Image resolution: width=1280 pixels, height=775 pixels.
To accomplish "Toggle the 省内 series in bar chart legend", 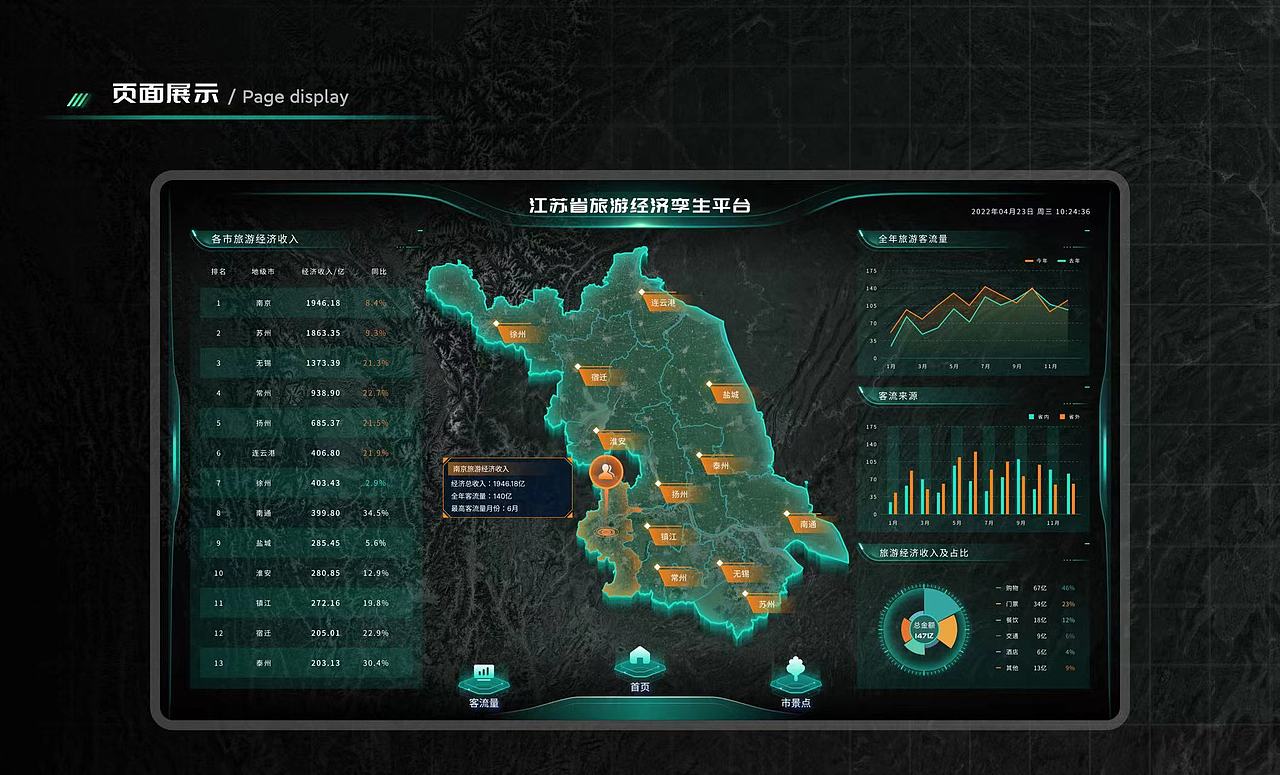I will tap(1039, 416).
